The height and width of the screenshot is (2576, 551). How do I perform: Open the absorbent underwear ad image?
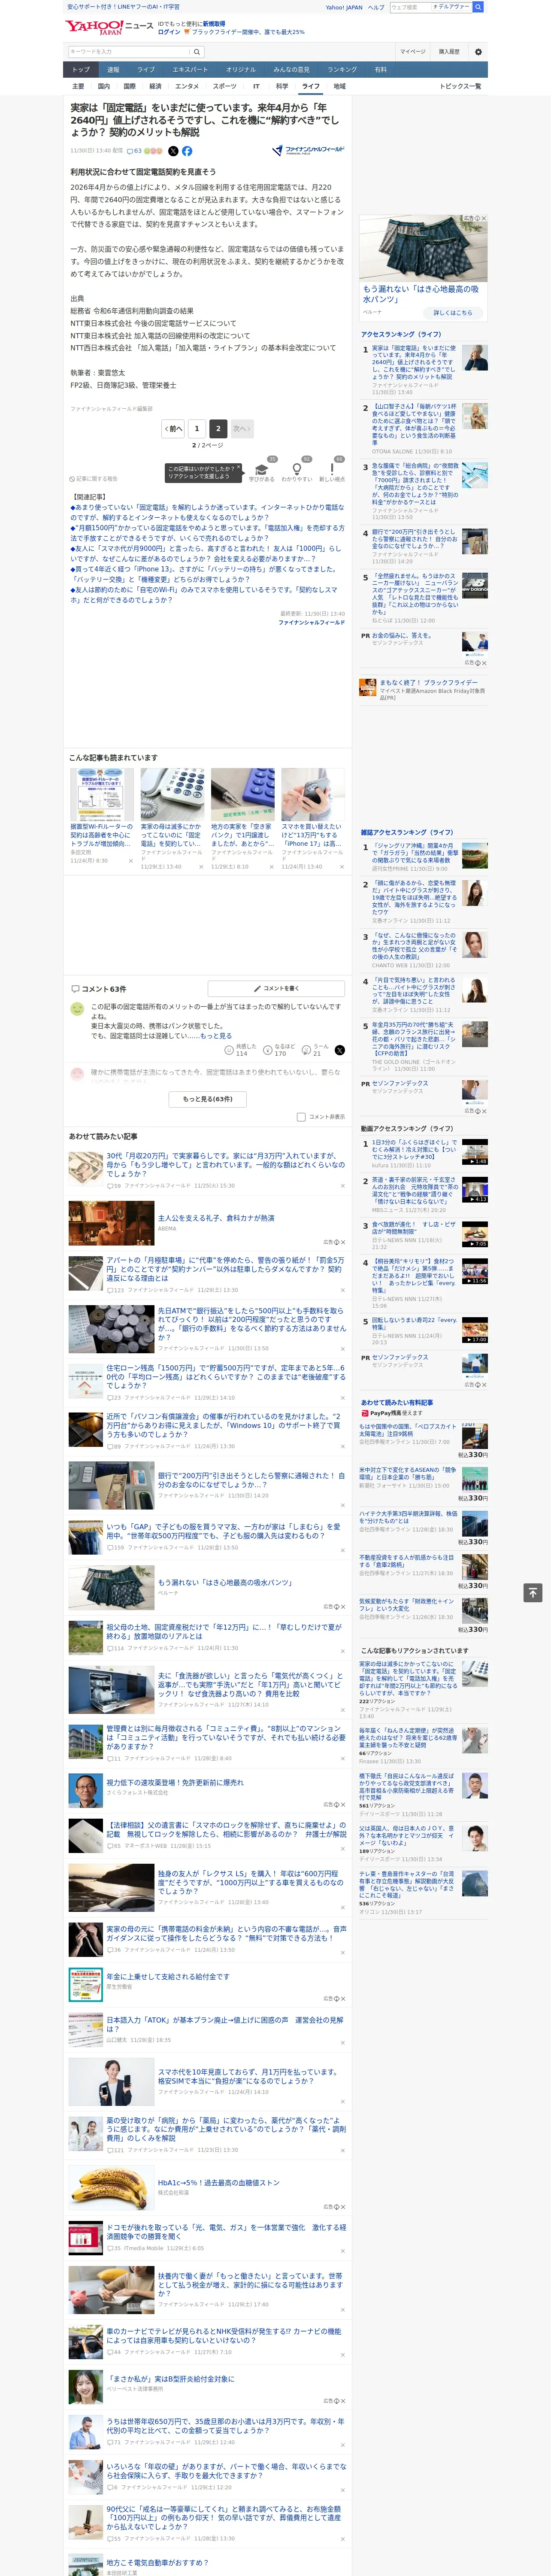tap(423, 250)
